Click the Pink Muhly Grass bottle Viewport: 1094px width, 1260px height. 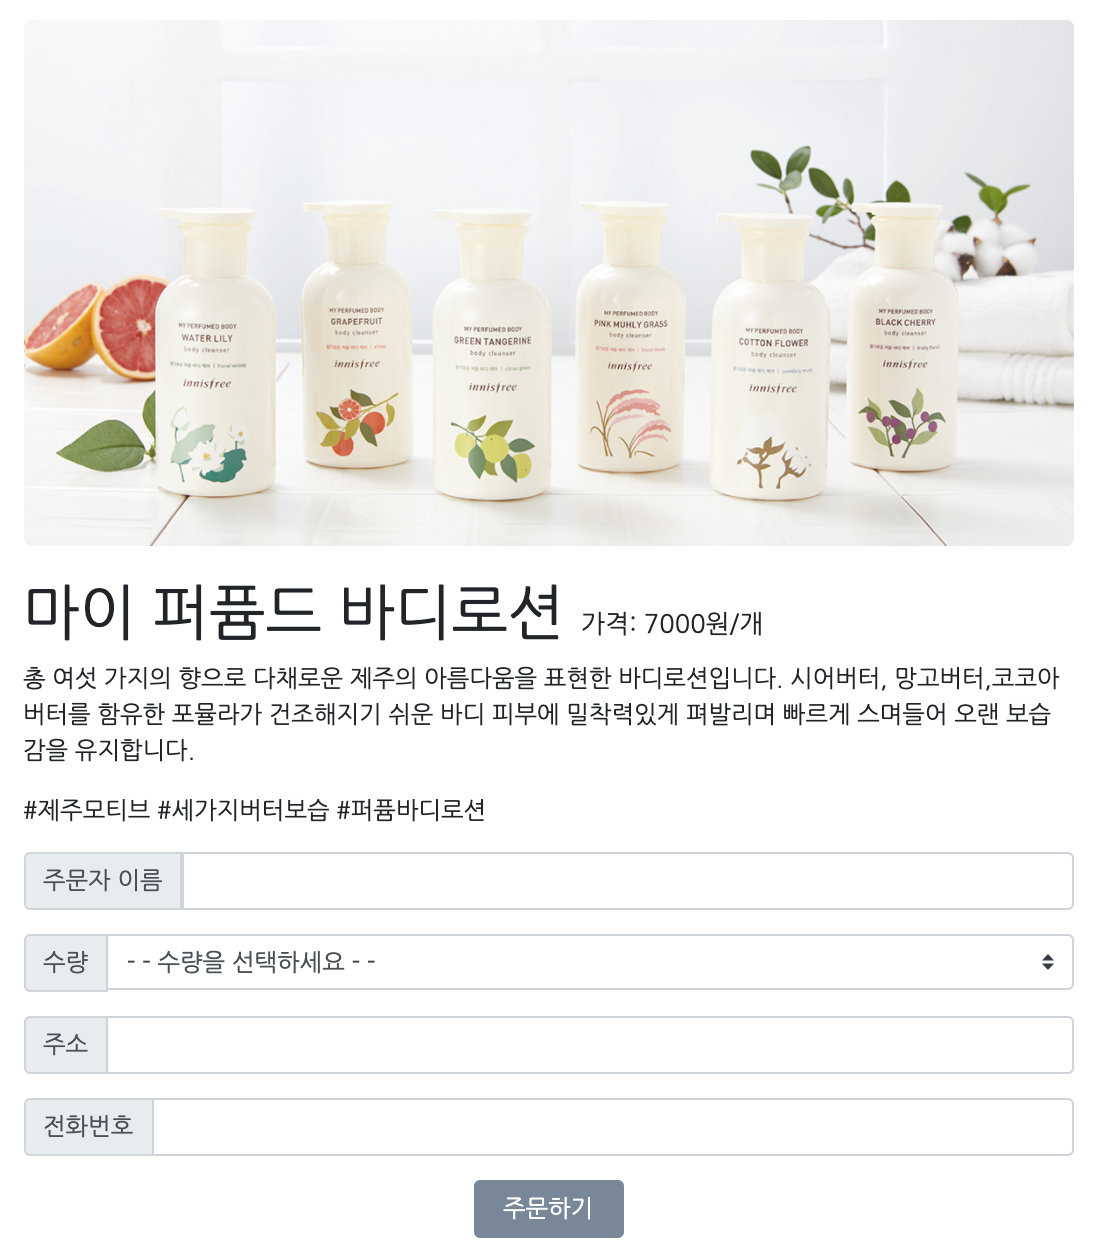tap(631, 336)
